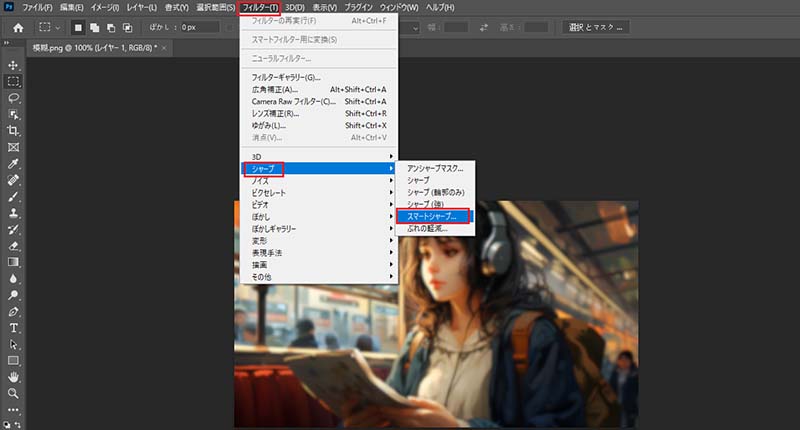800x430 pixels.
Task: Select the Pen tool
Action: [13, 311]
